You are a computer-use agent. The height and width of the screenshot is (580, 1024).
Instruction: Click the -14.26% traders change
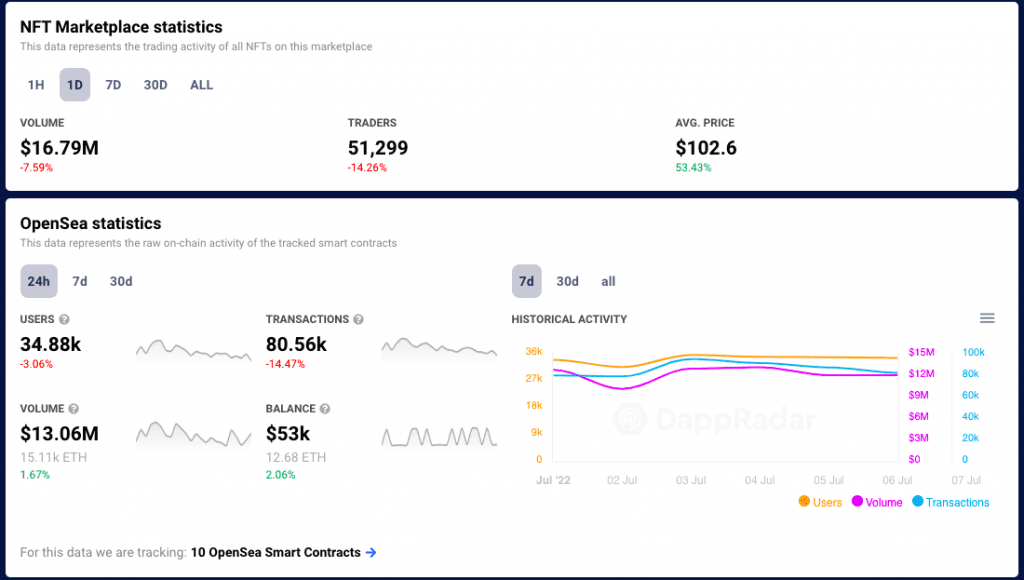point(367,168)
